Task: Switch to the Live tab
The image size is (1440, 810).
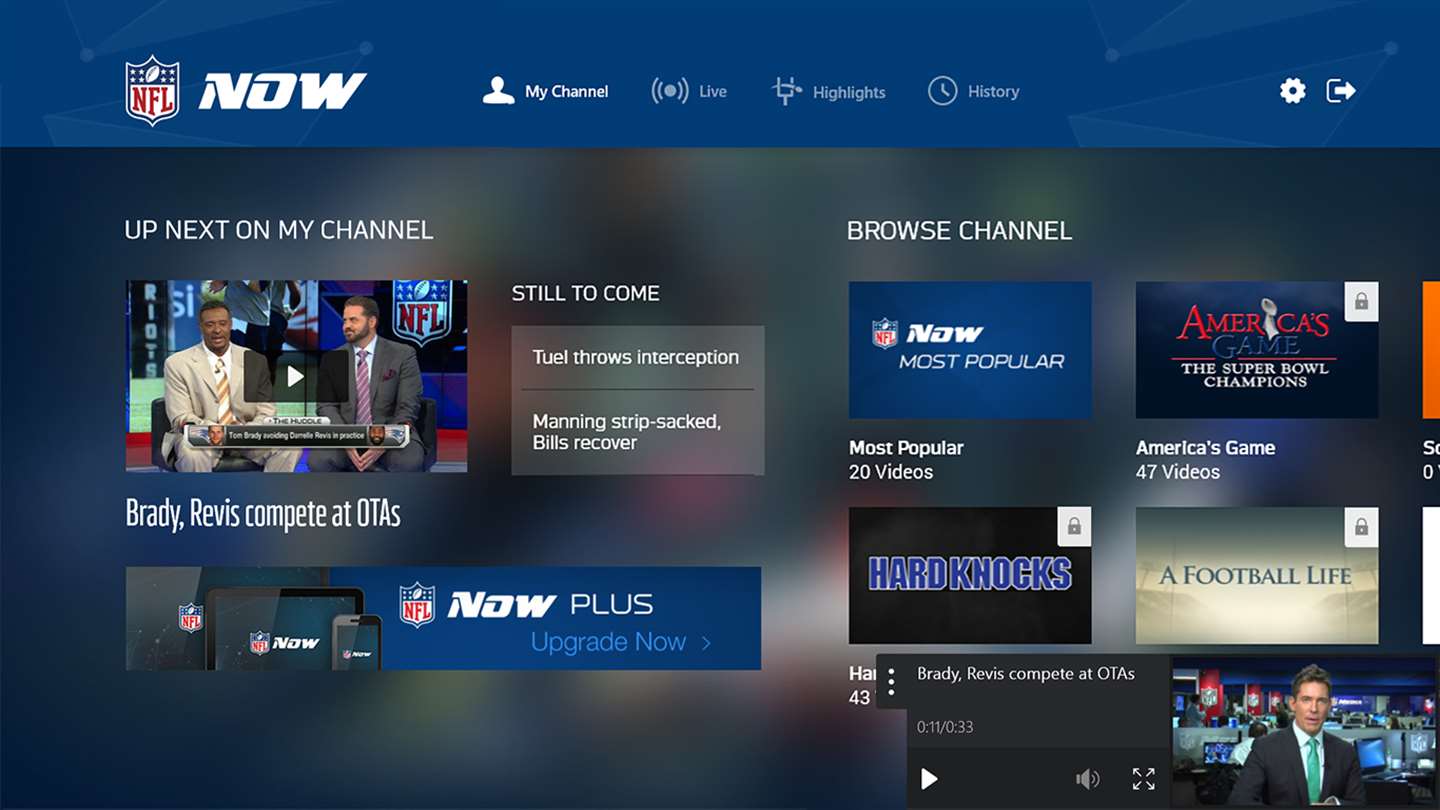Action: pyautogui.click(x=689, y=91)
